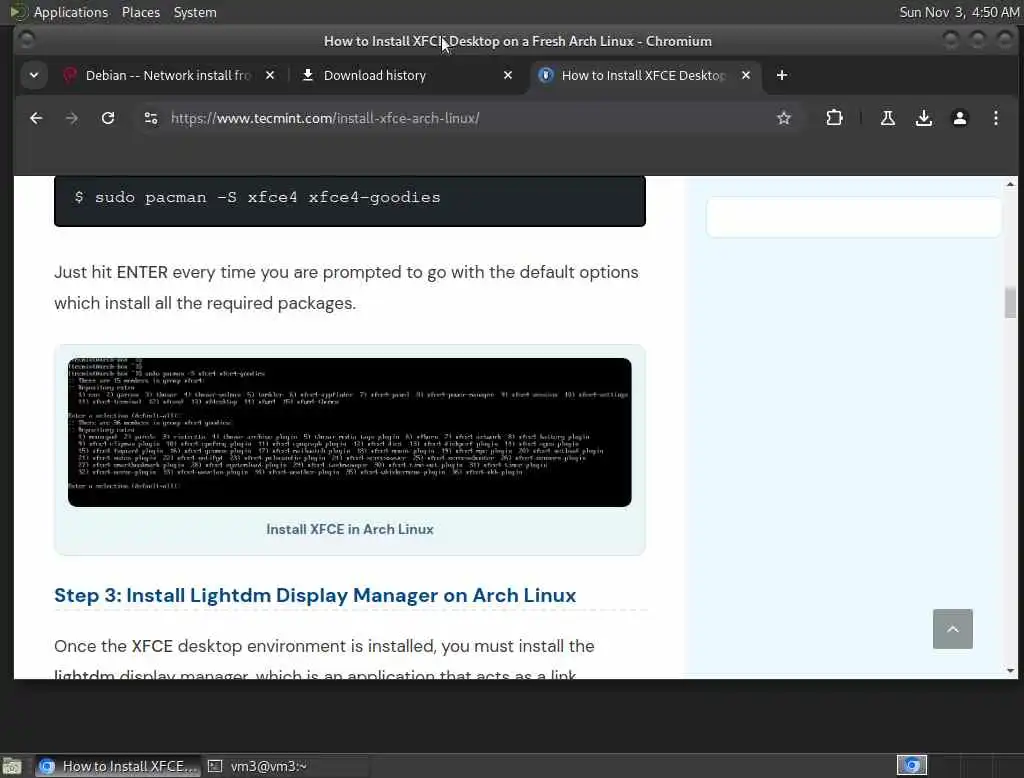Click the Tecmint tab favicon

[x=545, y=75]
